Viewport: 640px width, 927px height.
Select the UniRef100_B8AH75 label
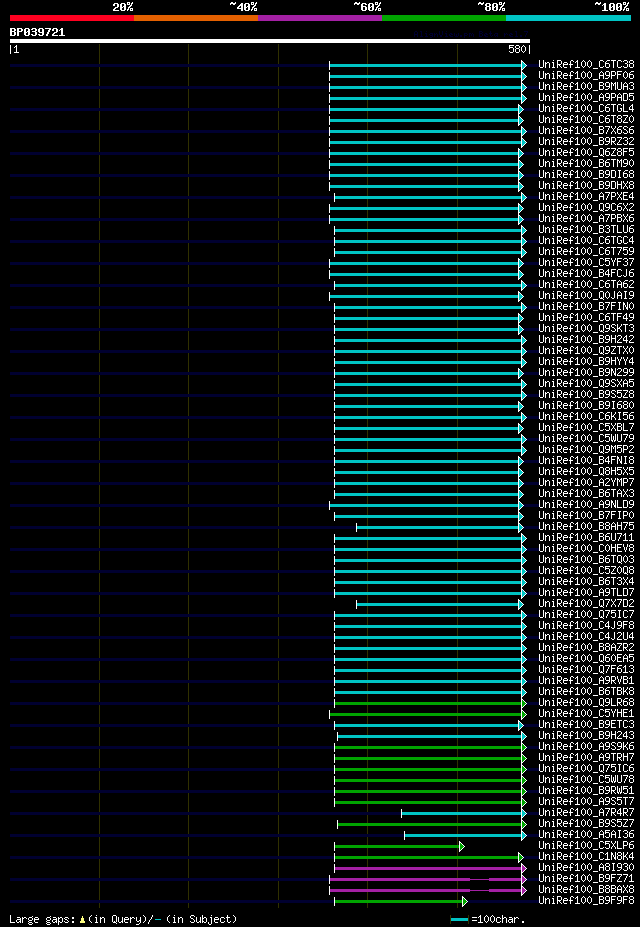click(x=586, y=527)
